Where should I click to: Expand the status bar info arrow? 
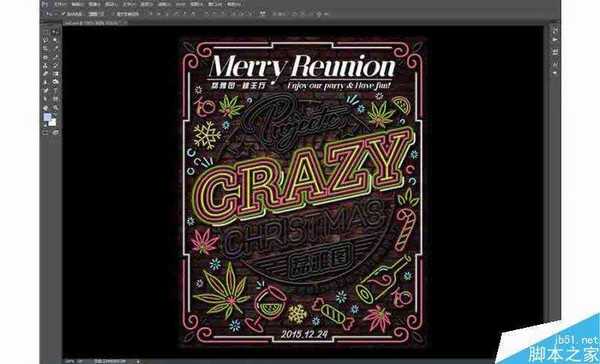pyautogui.click(x=138, y=361)
